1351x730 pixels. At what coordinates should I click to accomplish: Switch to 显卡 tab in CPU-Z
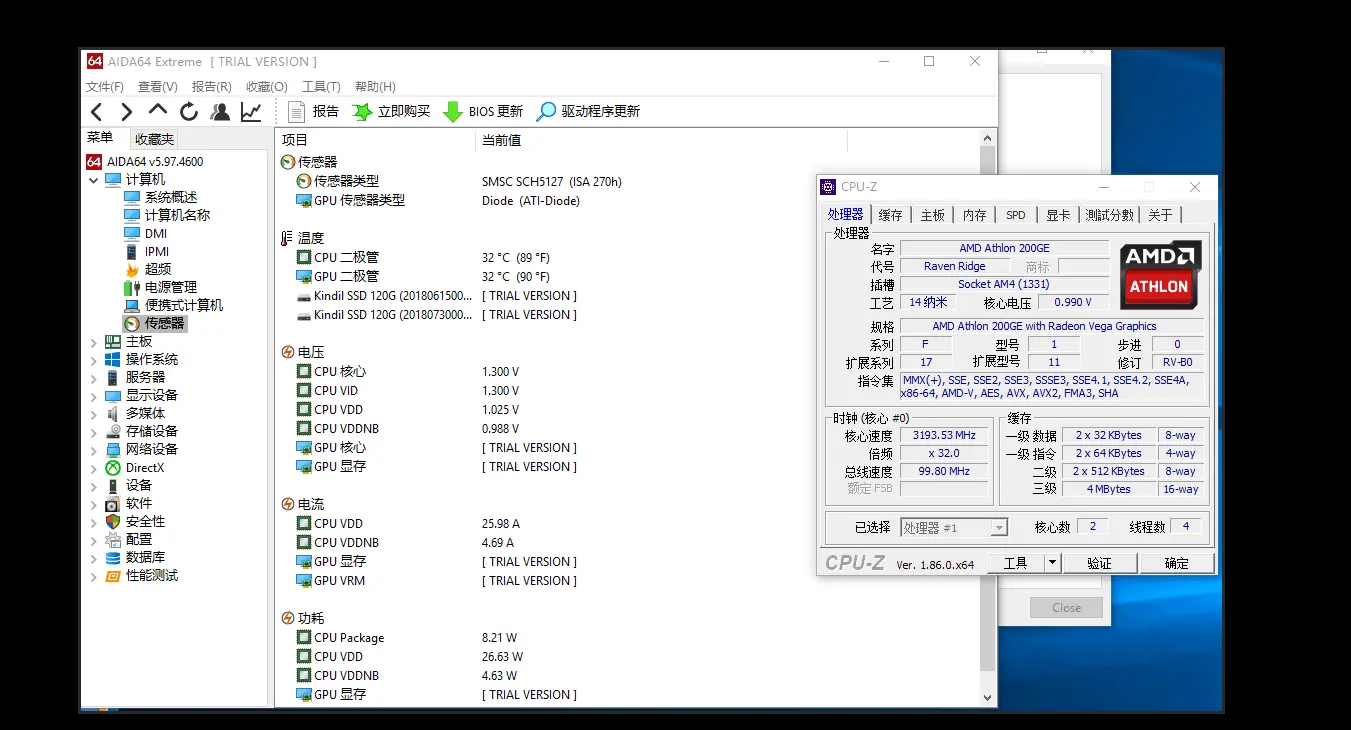(x=1058, y=215)
